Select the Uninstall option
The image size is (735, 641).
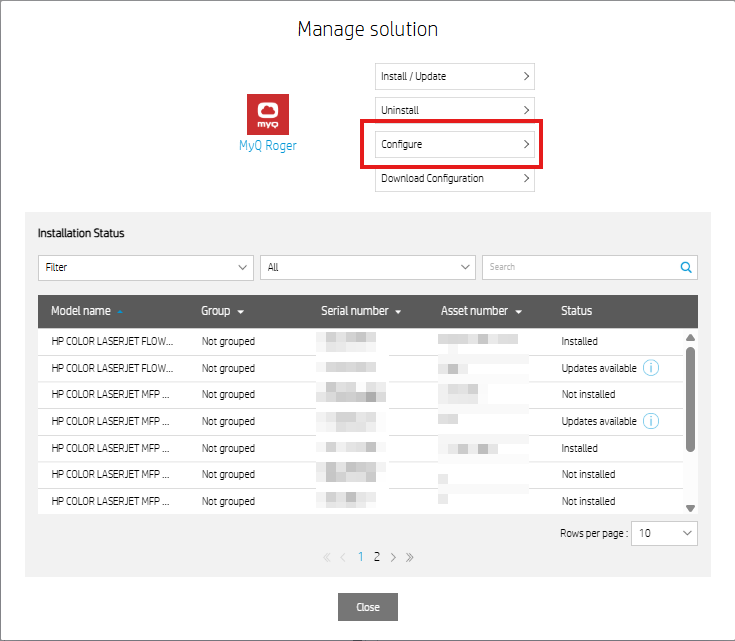tap(454, 110)
